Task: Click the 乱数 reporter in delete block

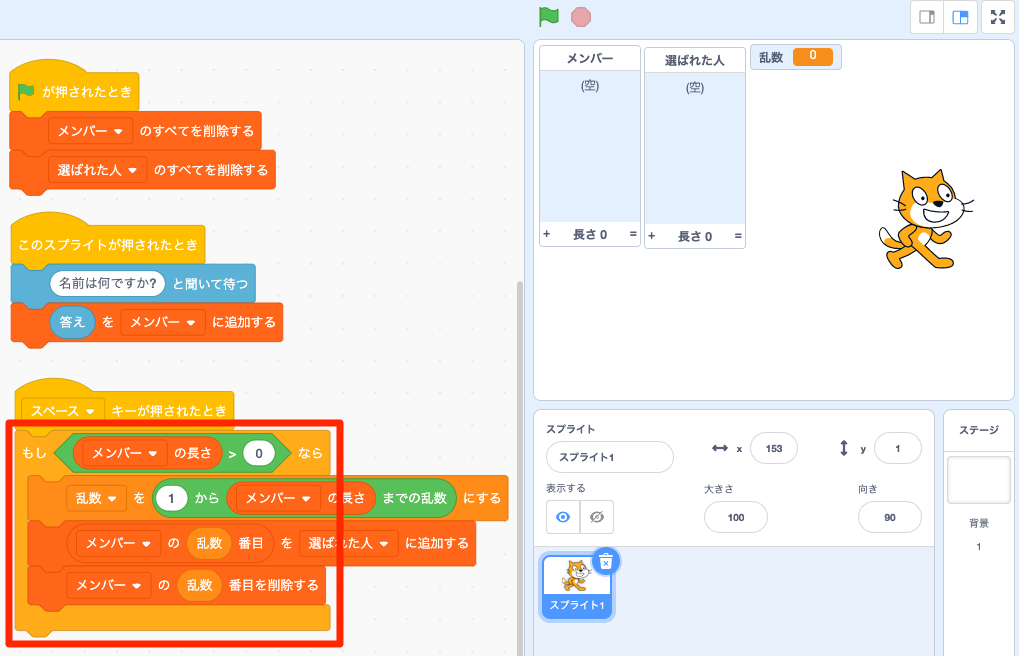Action: (x=200, y=585)
